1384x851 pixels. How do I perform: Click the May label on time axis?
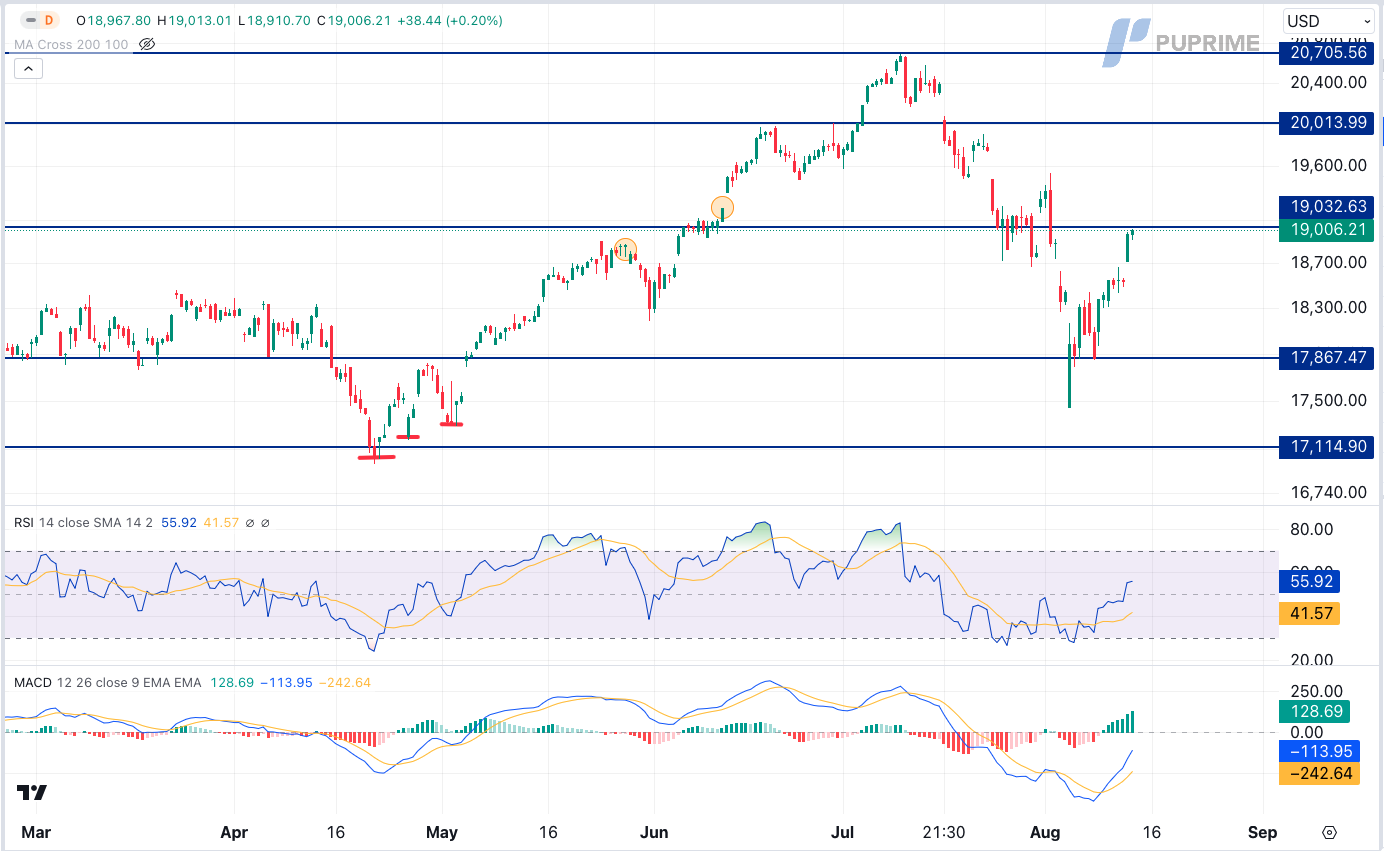coord(442,832)
